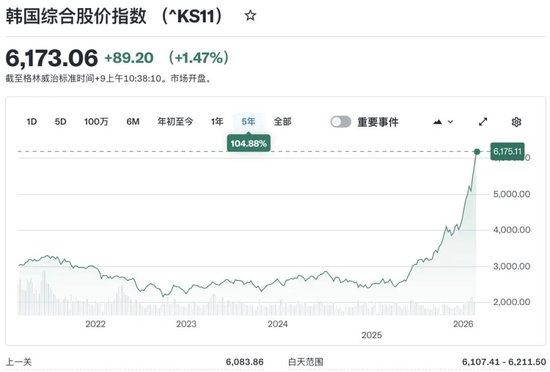Select the 6M time range
Screen dimensions: 550x372
click(x=133, y=122)
